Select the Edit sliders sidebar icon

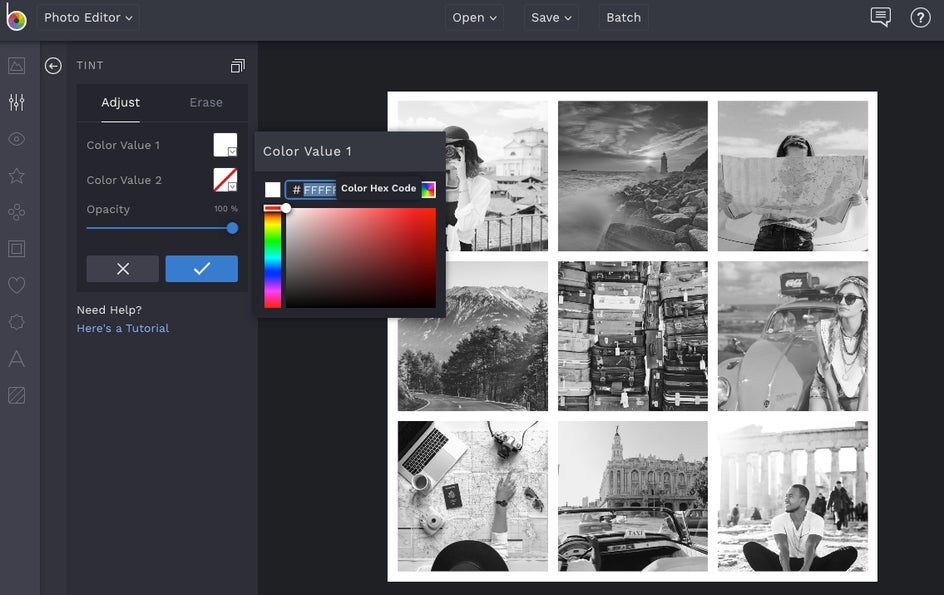point(16,102)
